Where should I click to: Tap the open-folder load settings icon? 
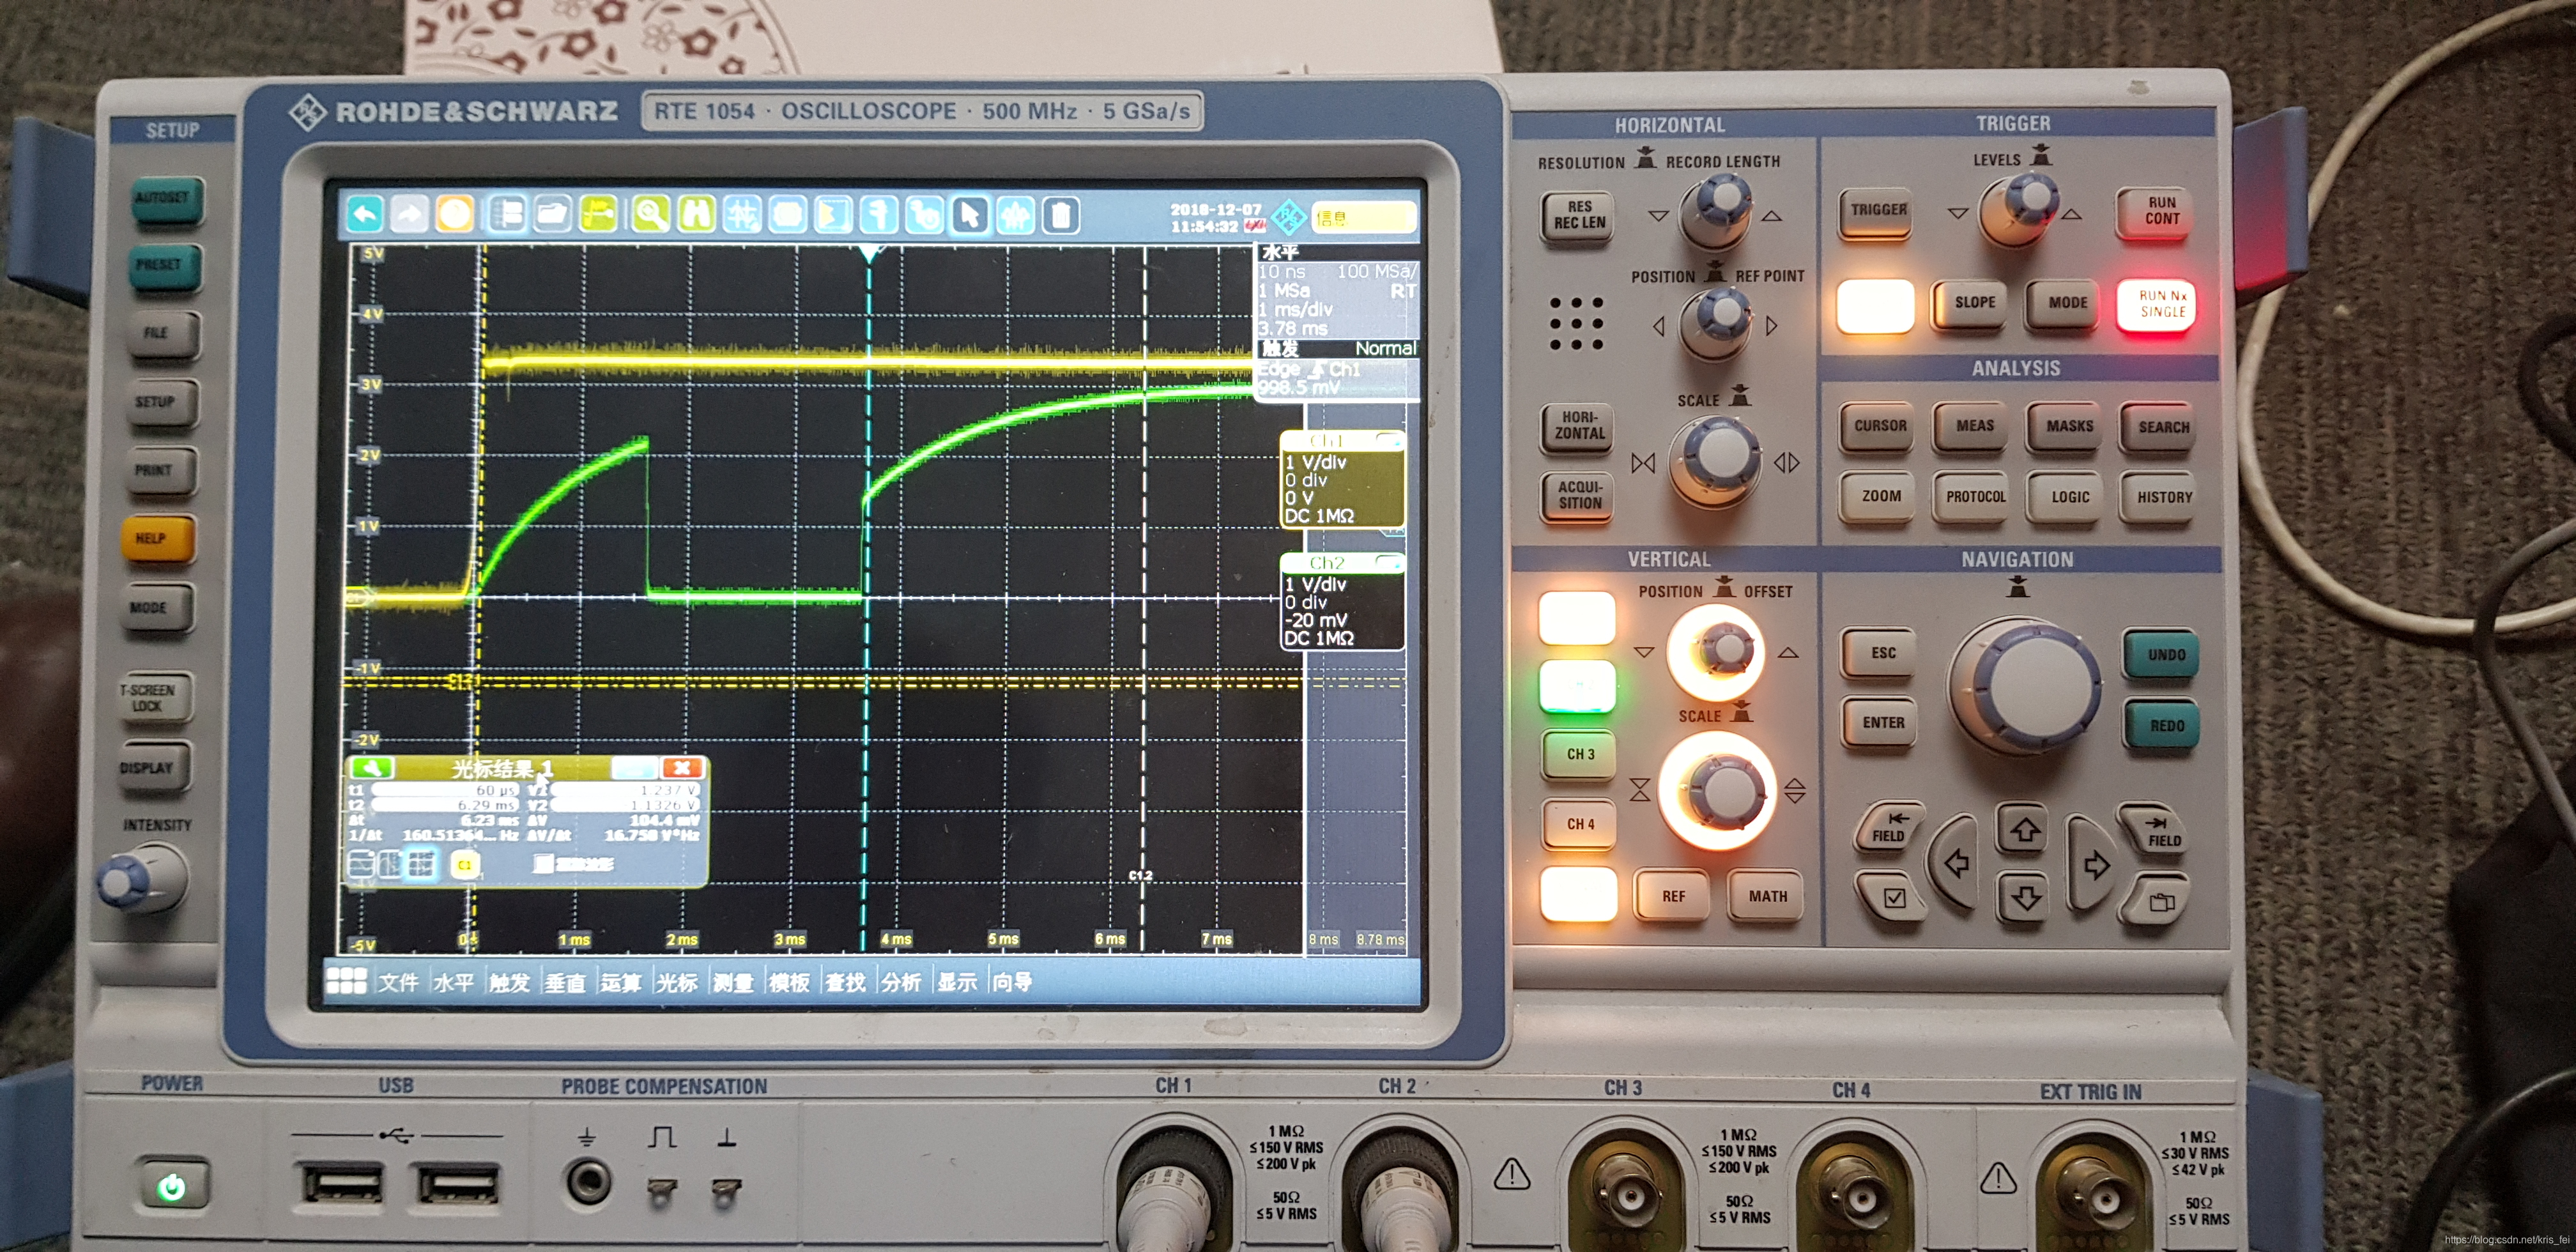[x=552, y=214]
